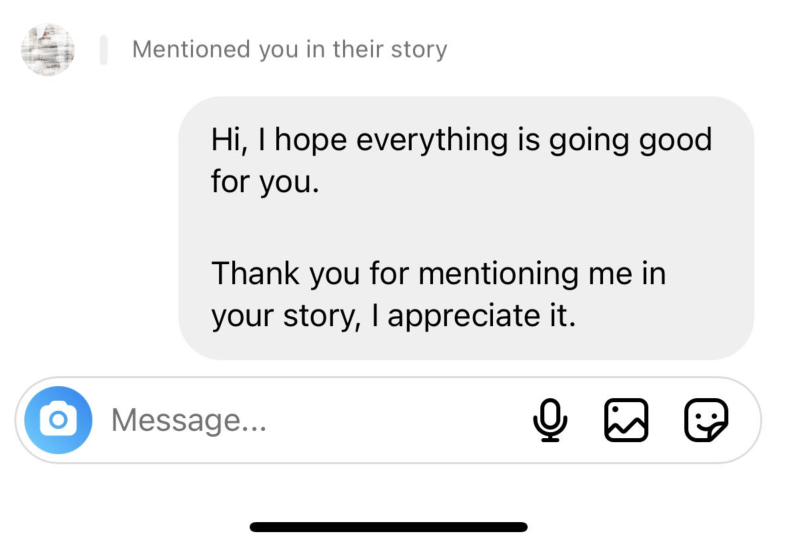Click the sender's profile picture

coord(47,49)
